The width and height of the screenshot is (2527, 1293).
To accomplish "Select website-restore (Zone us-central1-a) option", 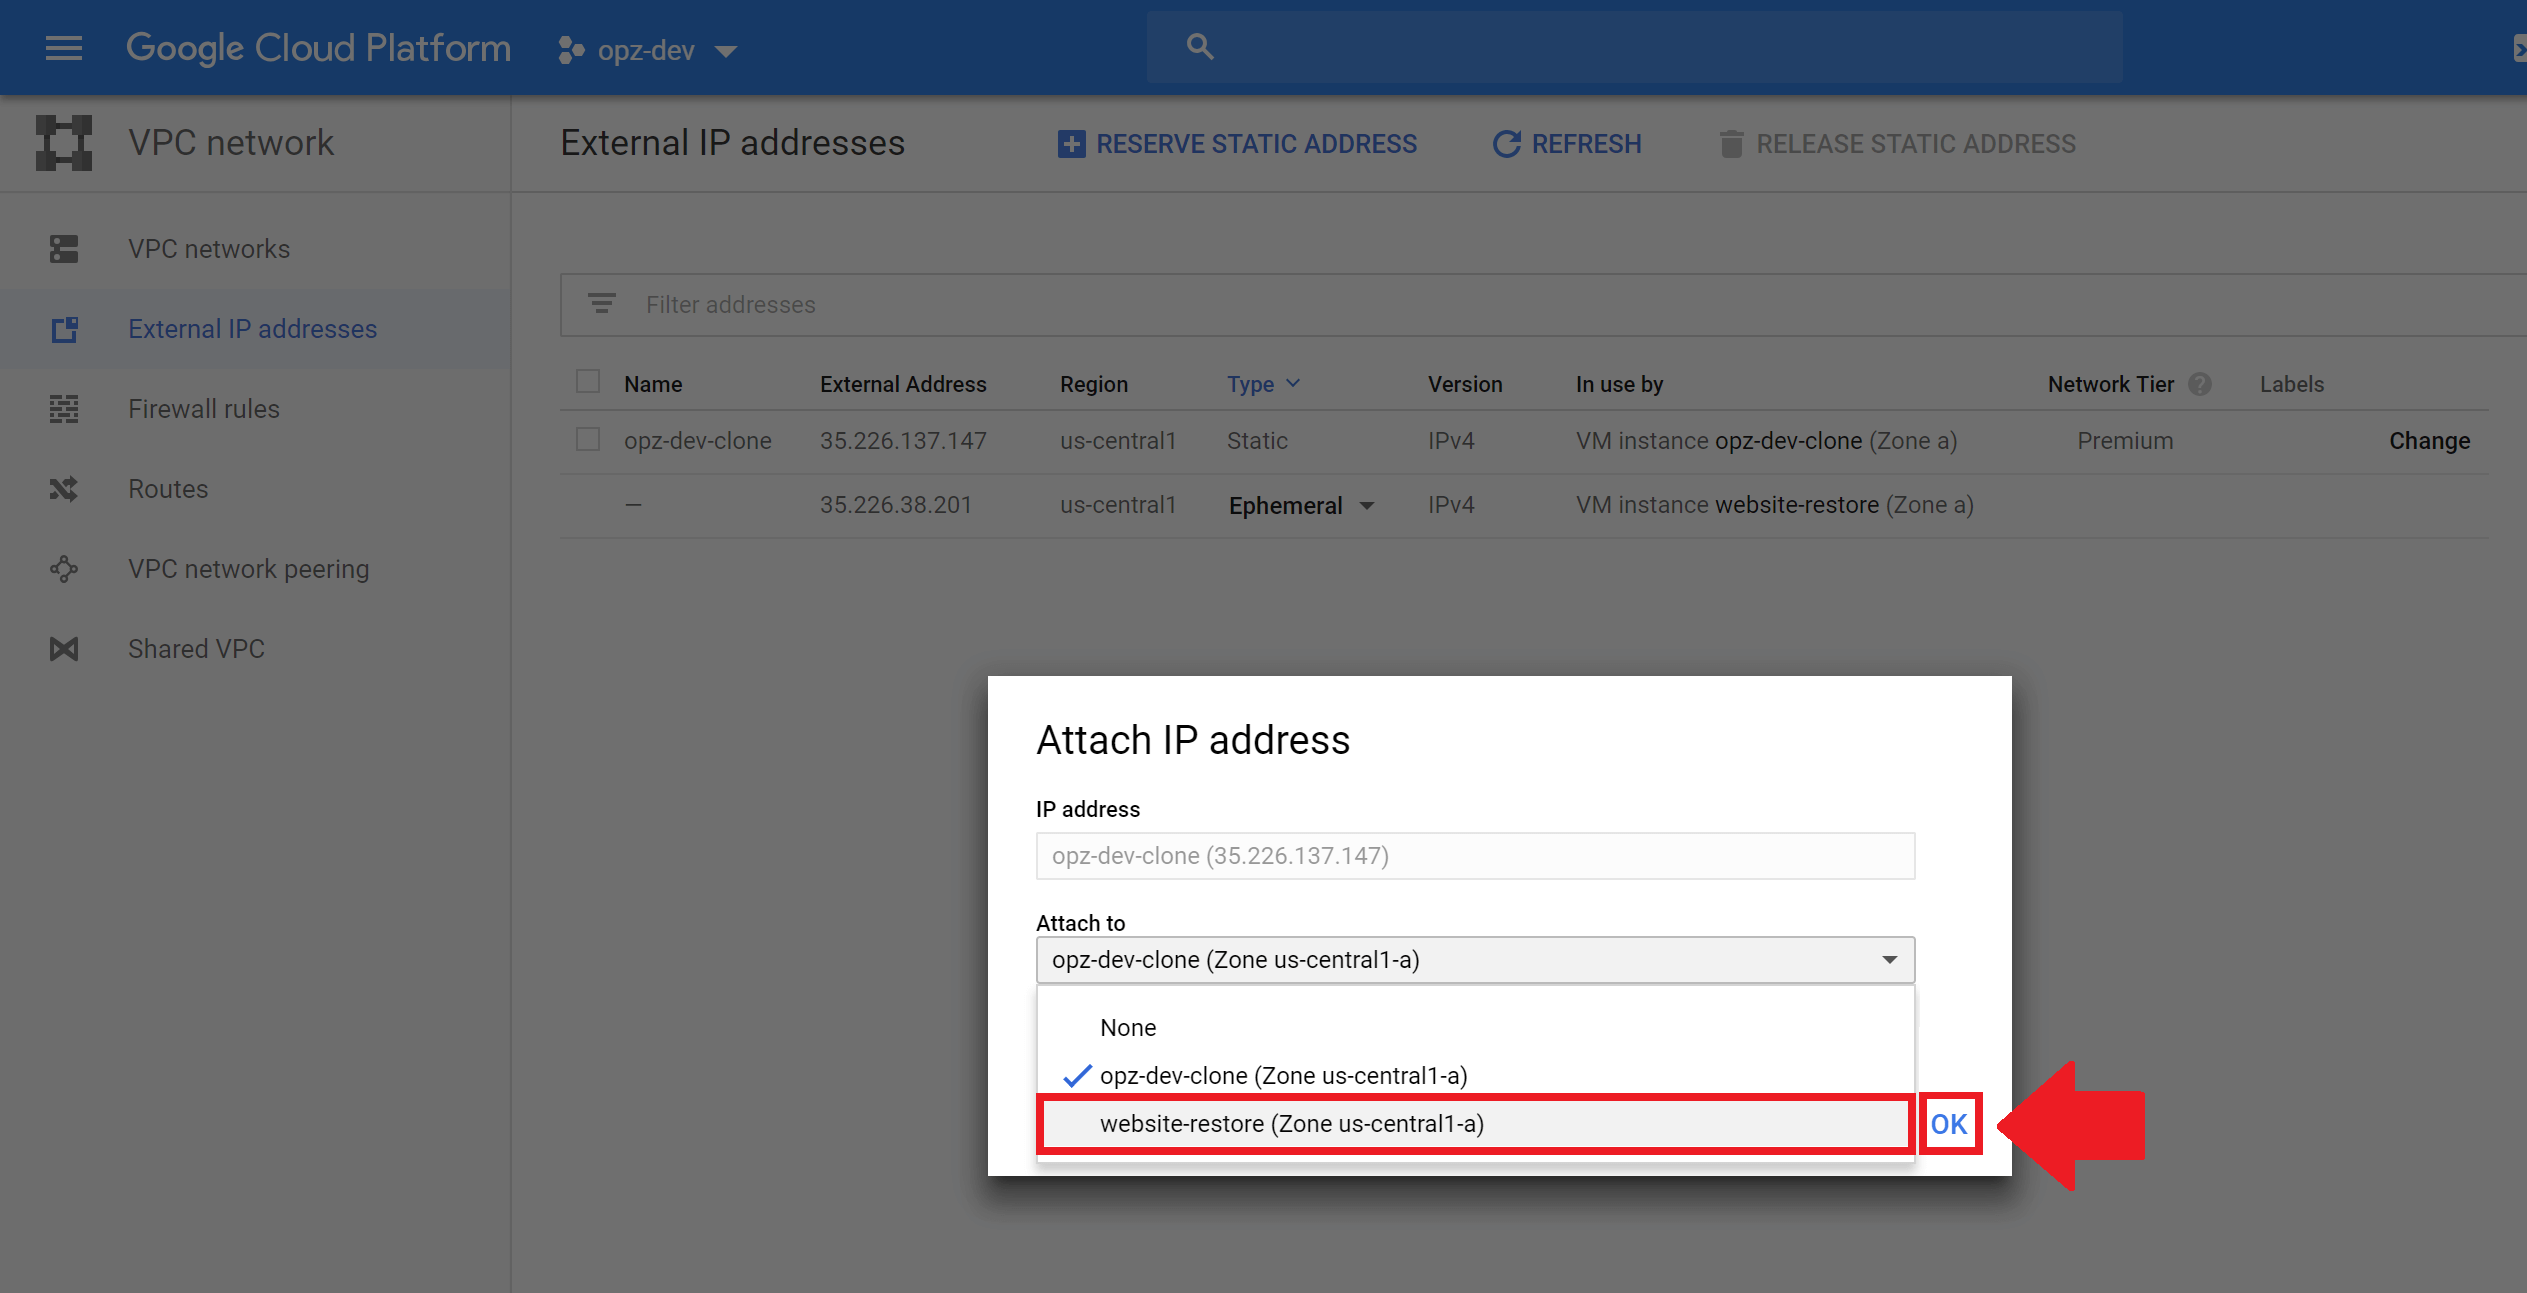I will click(x=1475, y=1124).
